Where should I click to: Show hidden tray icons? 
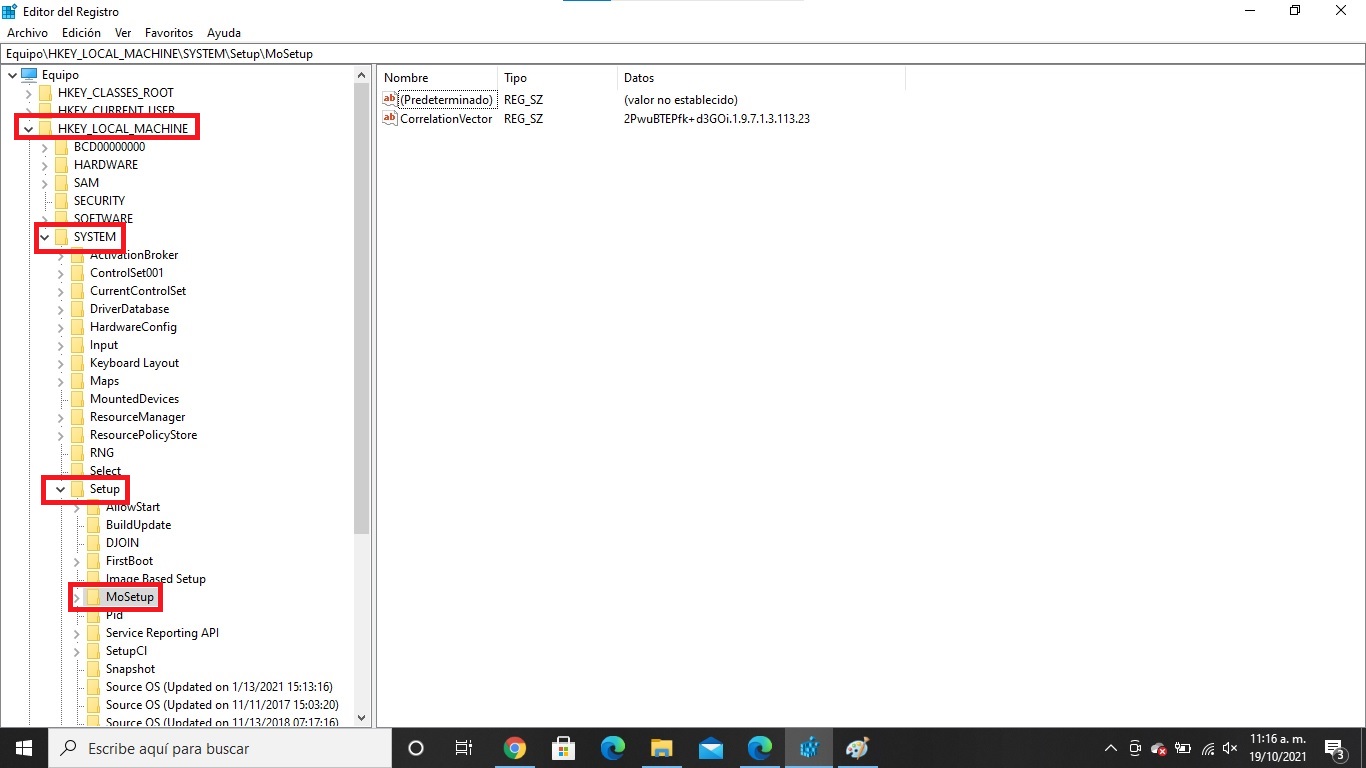point(1110,747)
